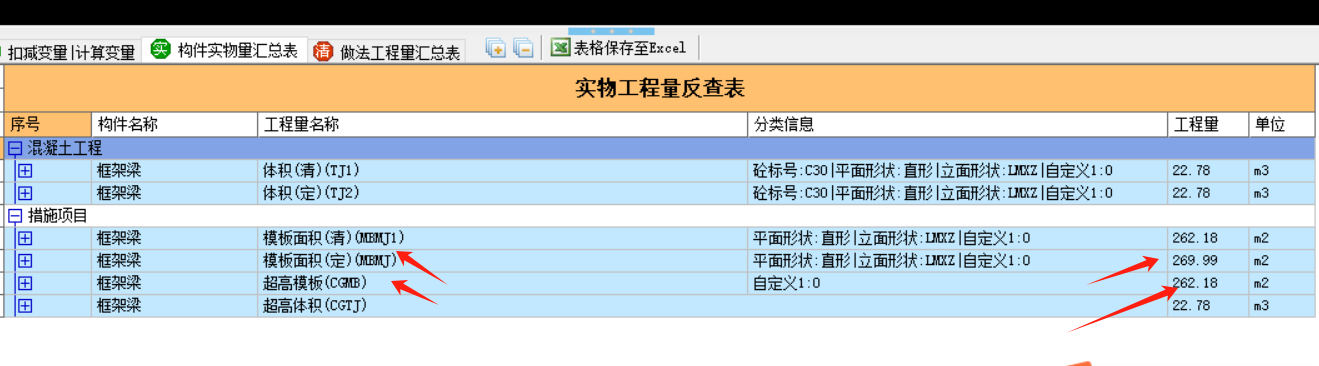The height and width of the screenshot is (366, 1319).
Task: Expand the 体积(清)(TJ1) row
Action: pyautogui.click(x=25, y=170)
